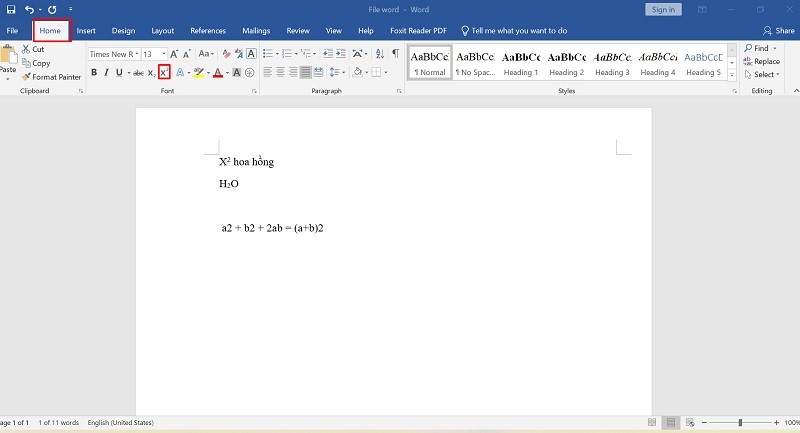The image size is (800, 433).
Task: Apply the No Spacing style
Action: pos(475,63)
